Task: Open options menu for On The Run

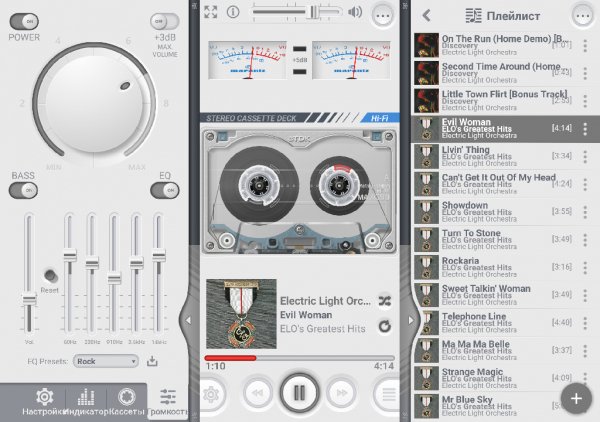Action: pyautogui.click(x=585, y=46)
